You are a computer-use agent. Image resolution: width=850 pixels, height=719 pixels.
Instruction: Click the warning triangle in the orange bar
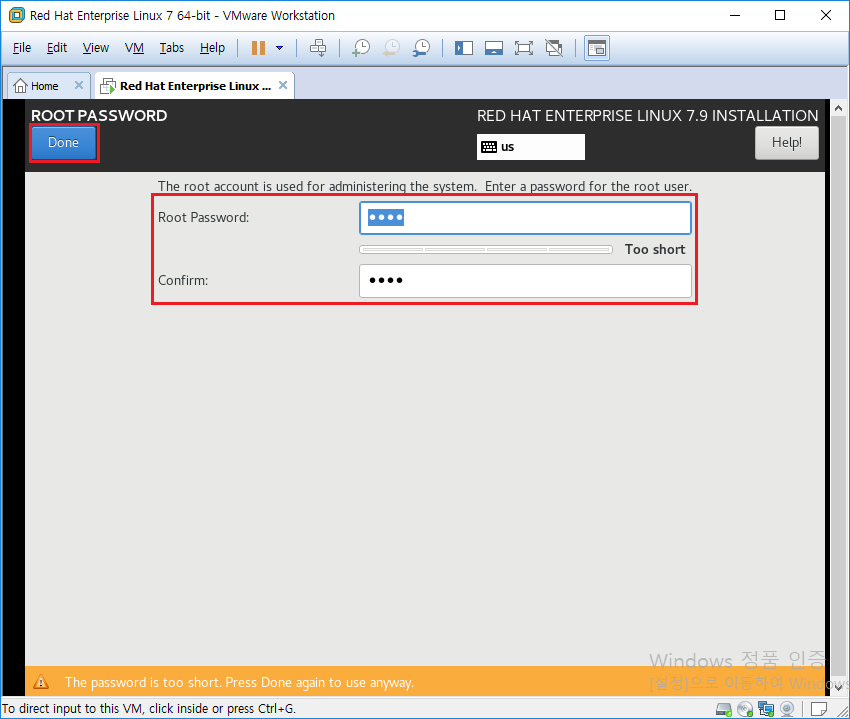41,682
